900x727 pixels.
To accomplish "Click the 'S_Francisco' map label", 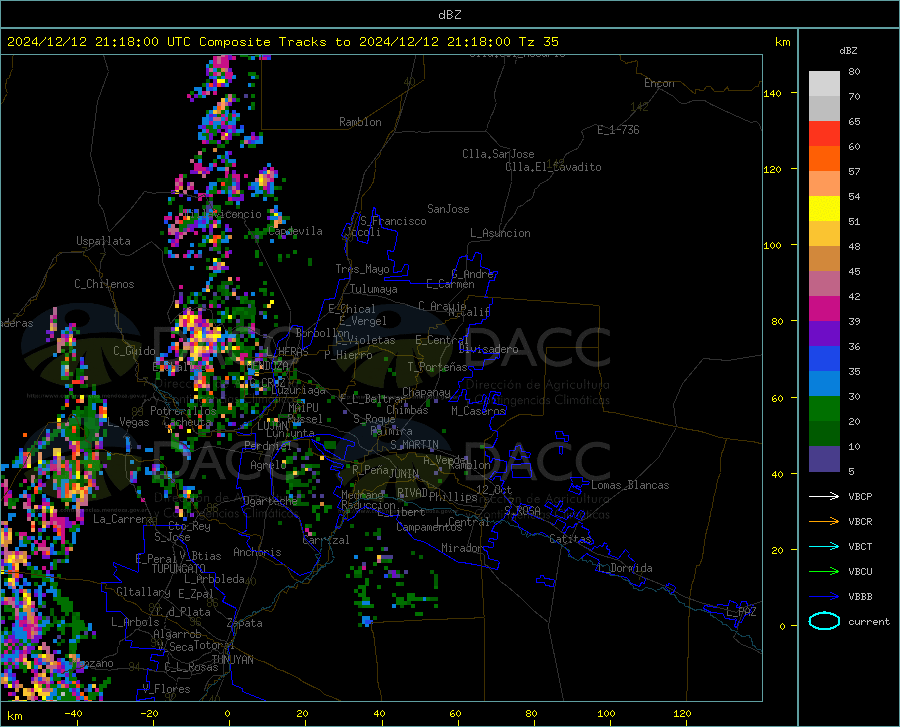I will pos(393,221).
